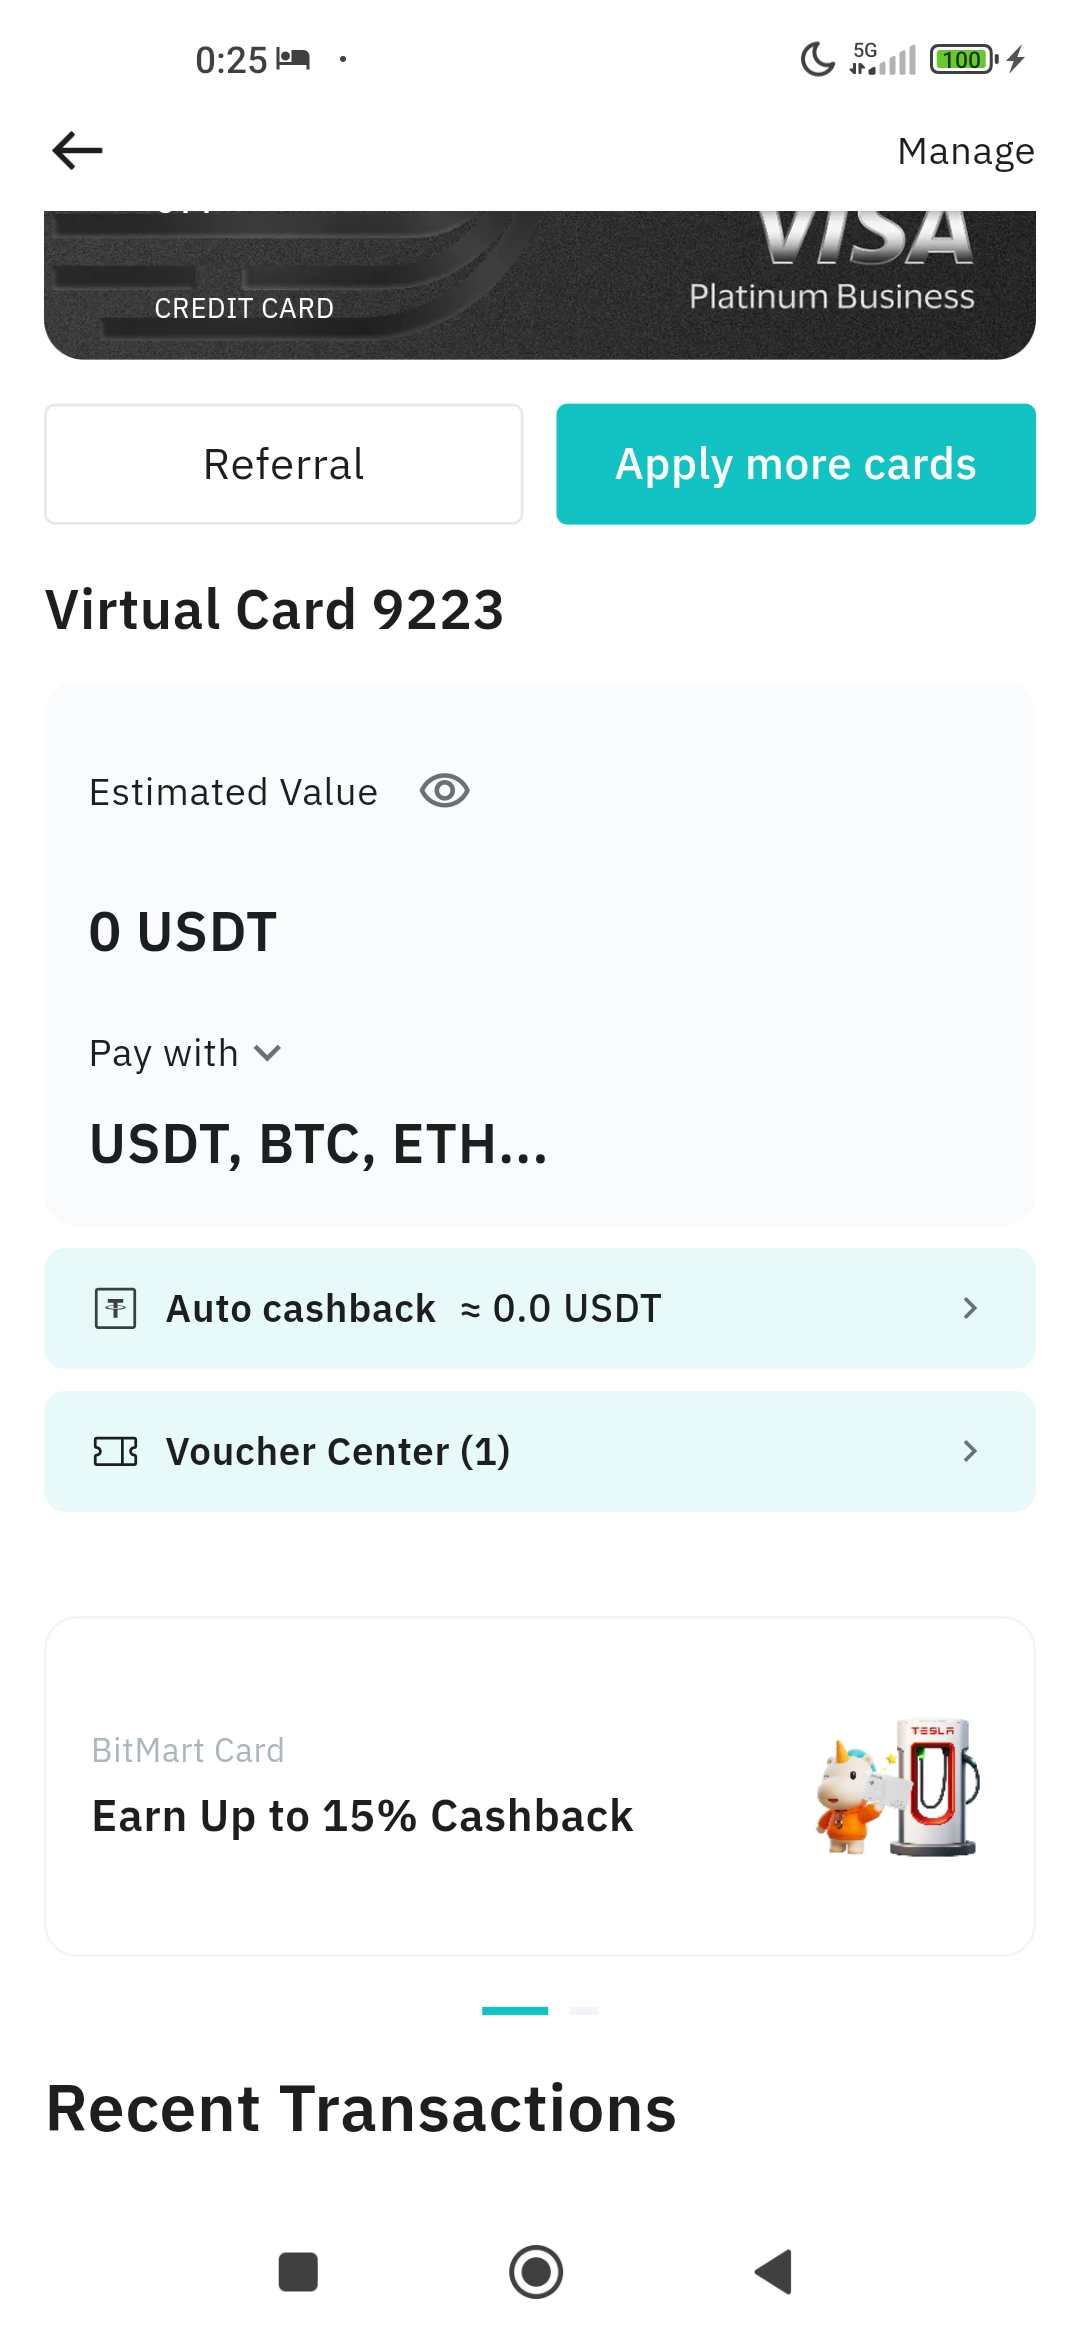This screenshot has width=1080, height=2340.
Task: Select the Auto cashback row
Action: pyautogui.click(x=540, y=1308)
